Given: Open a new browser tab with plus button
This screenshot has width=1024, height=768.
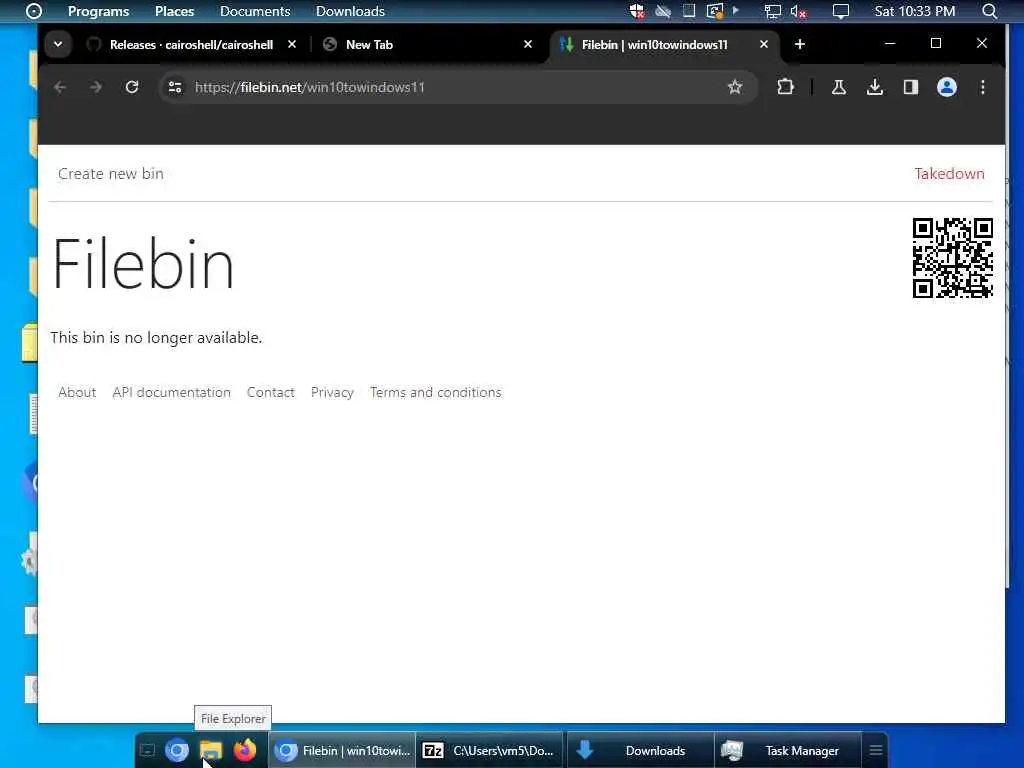Looking at the screenshot, I should pos(799,44).
